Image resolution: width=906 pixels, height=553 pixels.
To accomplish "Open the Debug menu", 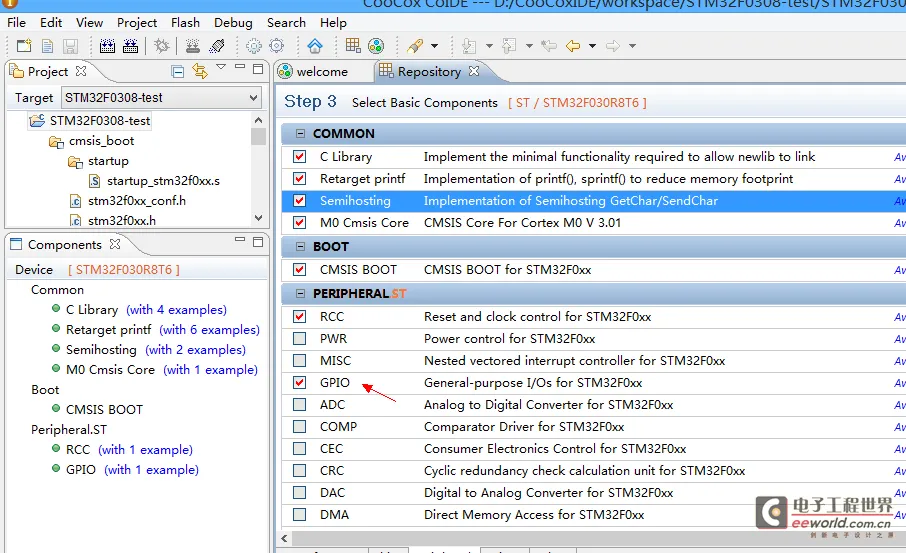I will 233,23.
